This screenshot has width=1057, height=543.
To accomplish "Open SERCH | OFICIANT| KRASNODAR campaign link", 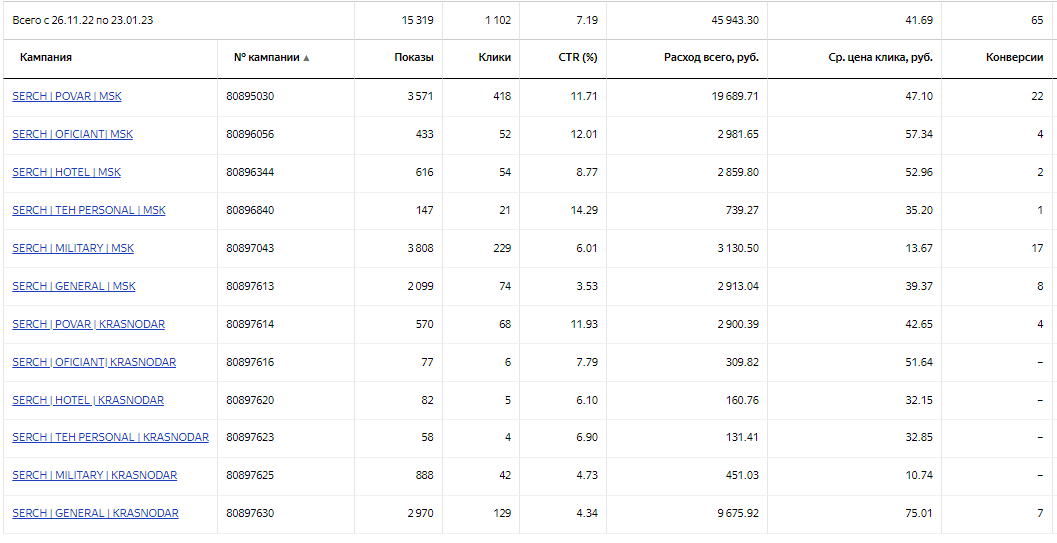I will (x=94, y=362).
